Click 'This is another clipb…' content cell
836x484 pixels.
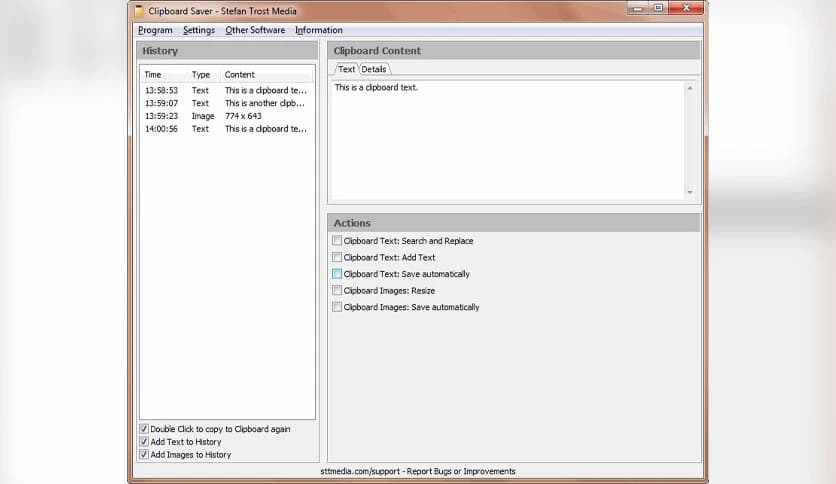264,103
